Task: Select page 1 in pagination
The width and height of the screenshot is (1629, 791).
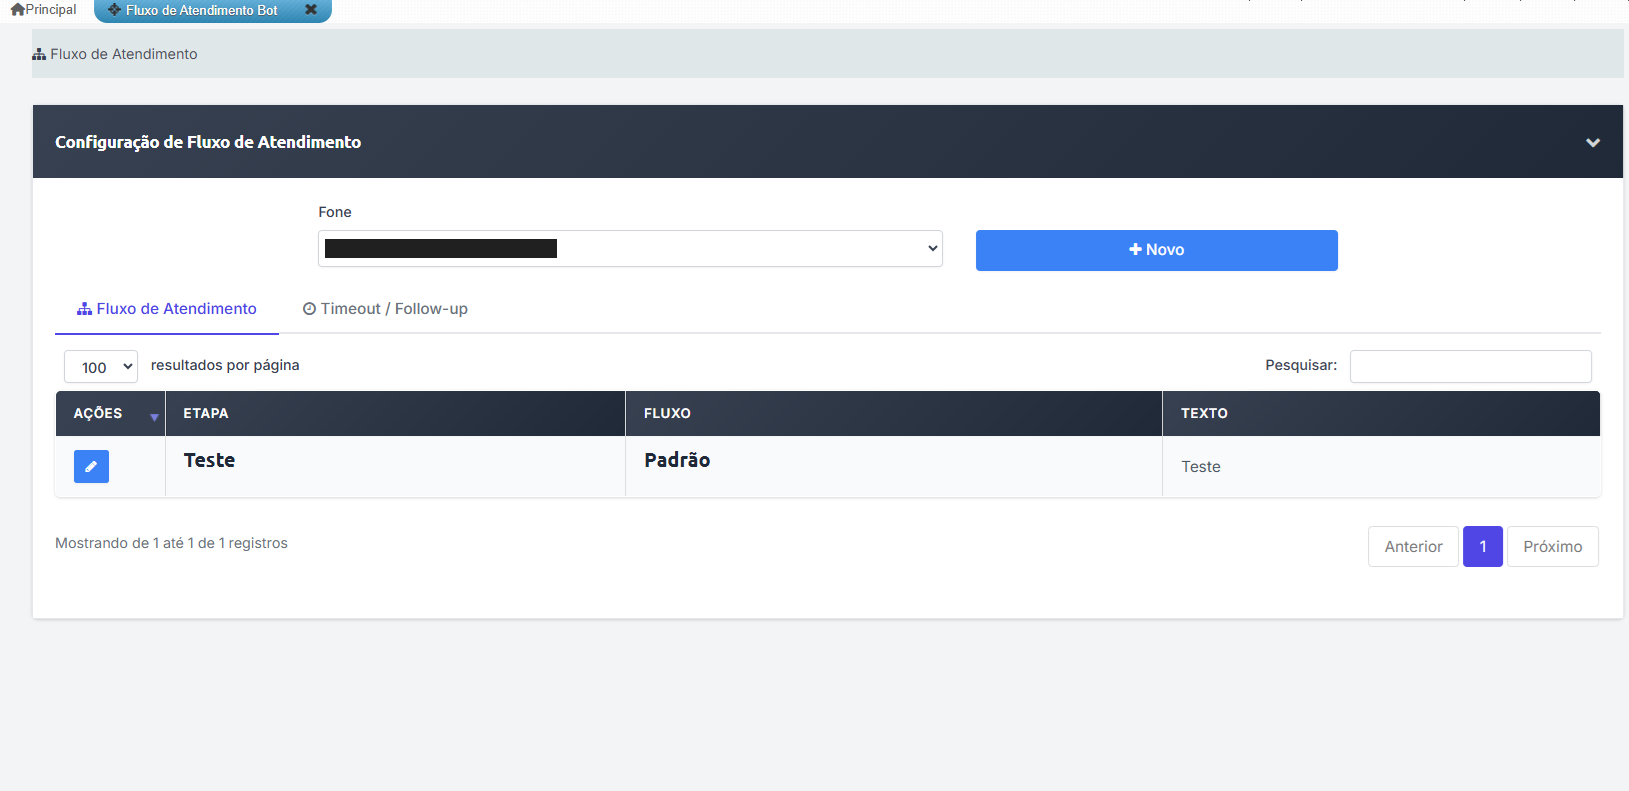Action: [x=1482, y=546]
